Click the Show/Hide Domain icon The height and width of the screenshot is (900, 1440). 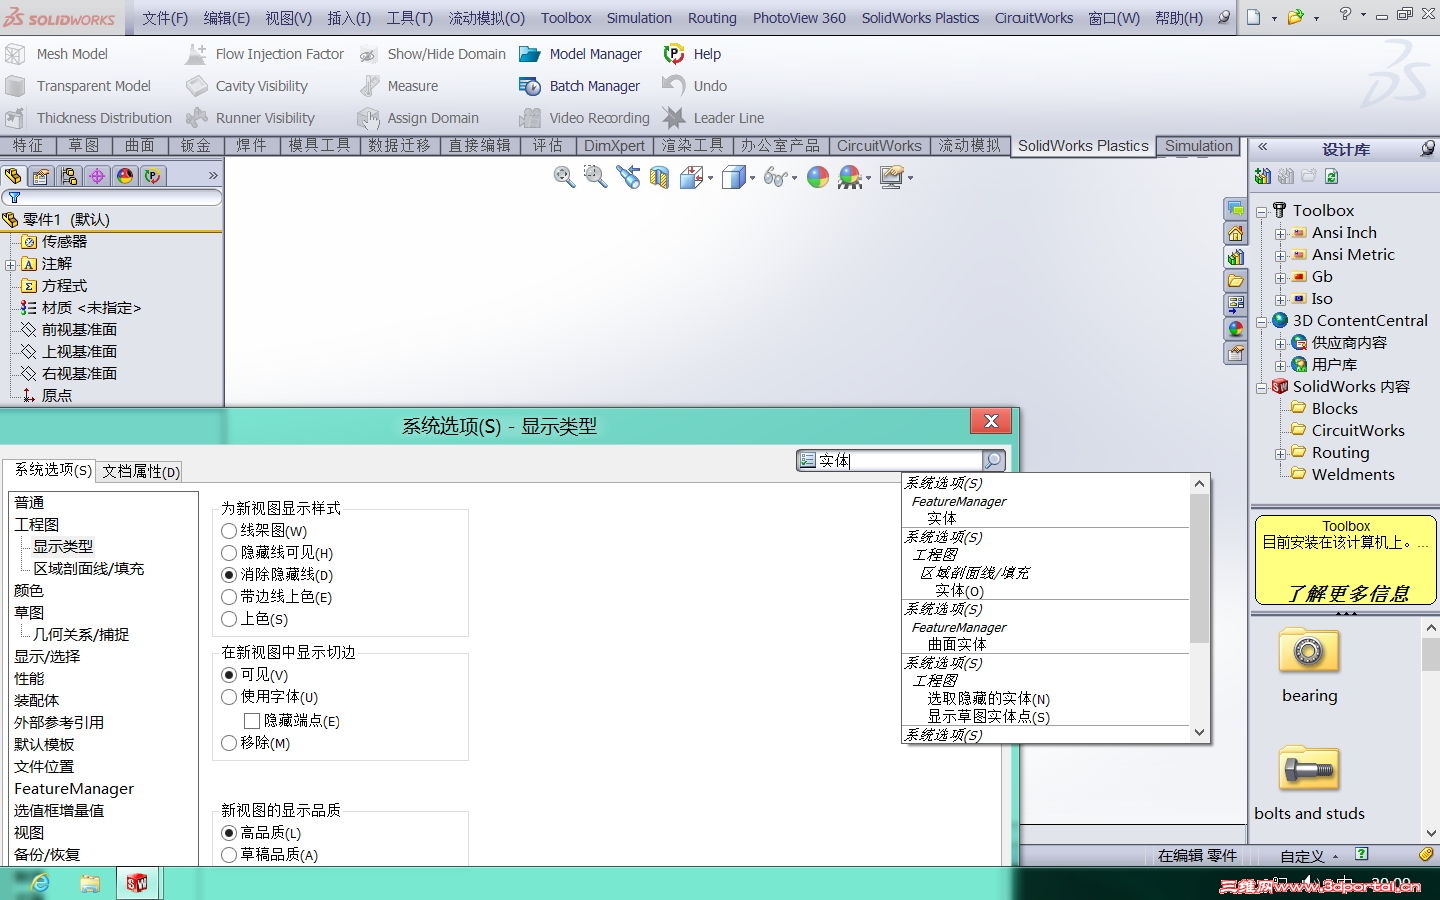click(368, 54)
